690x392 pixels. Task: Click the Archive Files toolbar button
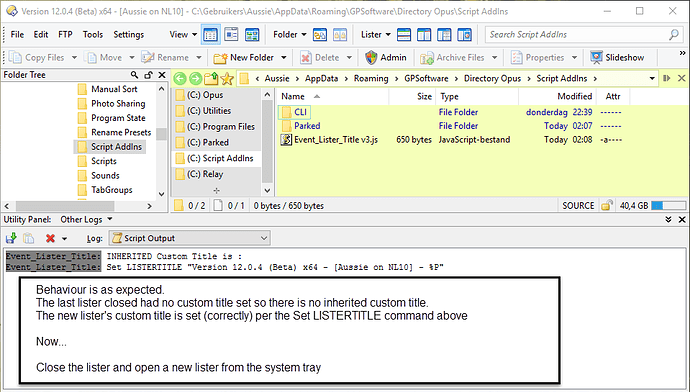click(452, 57)
